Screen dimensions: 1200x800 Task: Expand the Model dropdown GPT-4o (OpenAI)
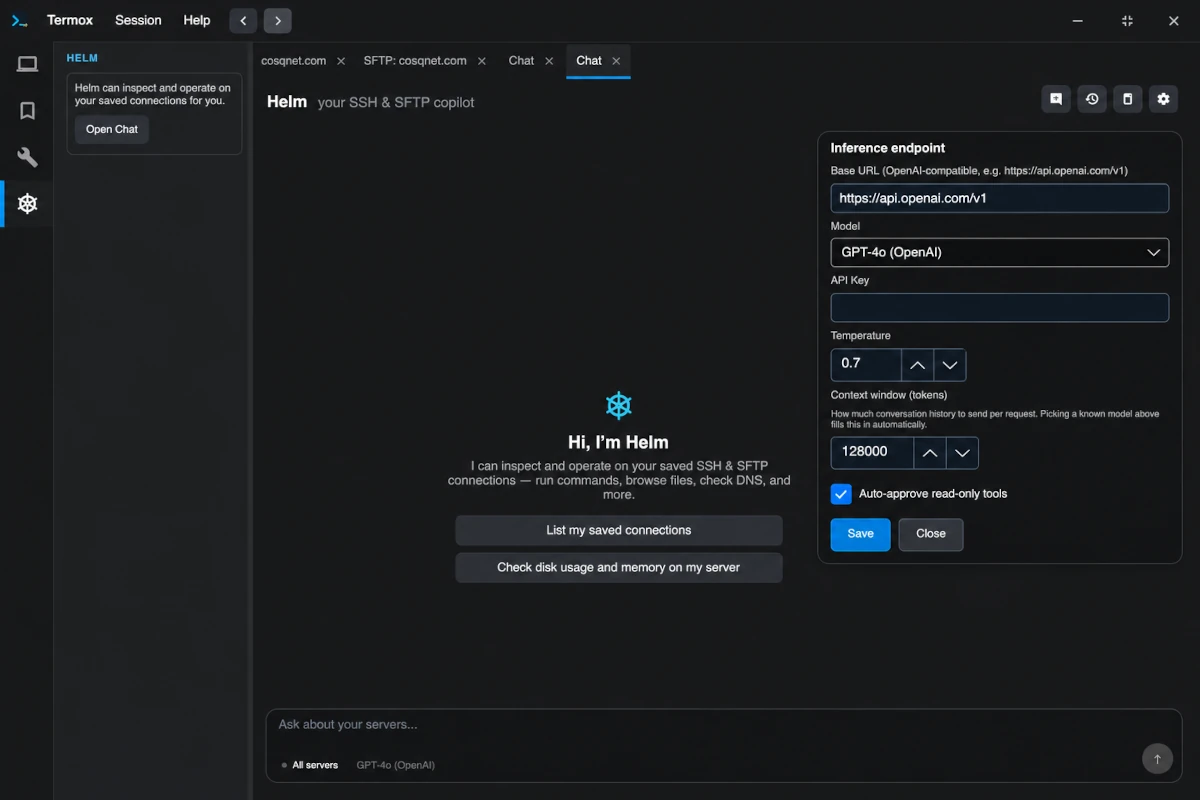(x=1000, y=252)
